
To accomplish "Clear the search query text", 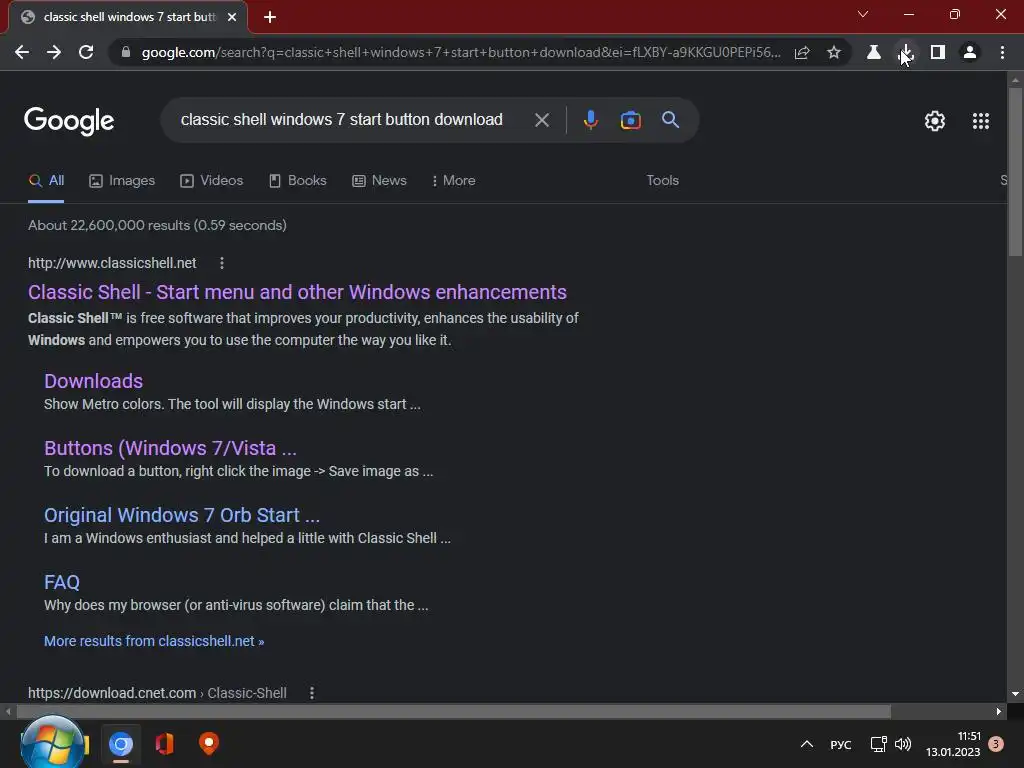I will click(541, 120).
